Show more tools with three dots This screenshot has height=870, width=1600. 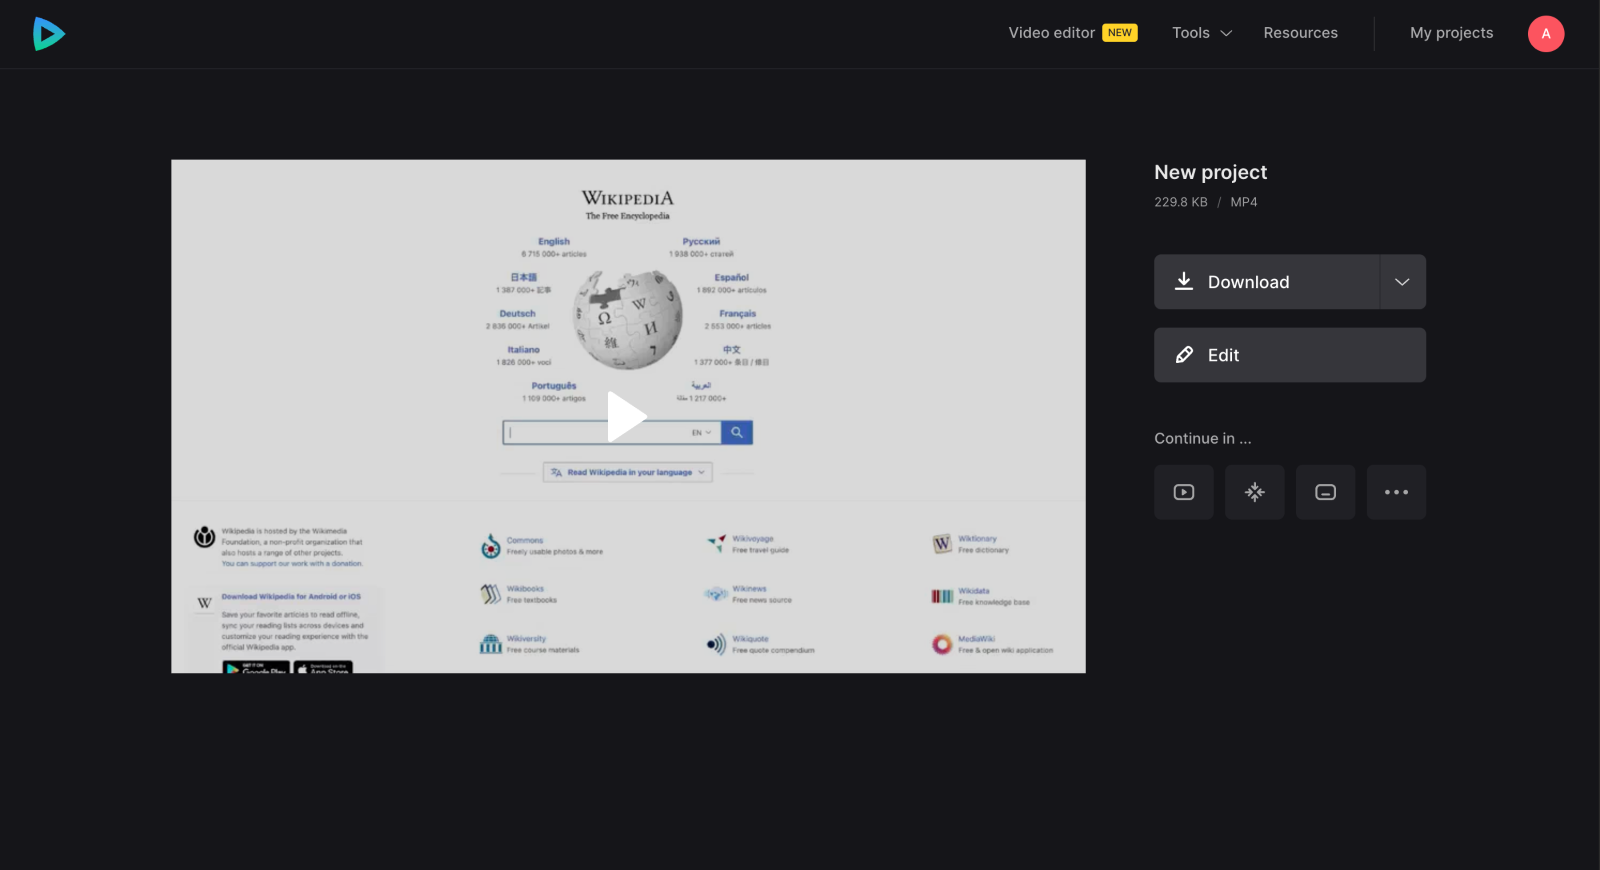1396,492
